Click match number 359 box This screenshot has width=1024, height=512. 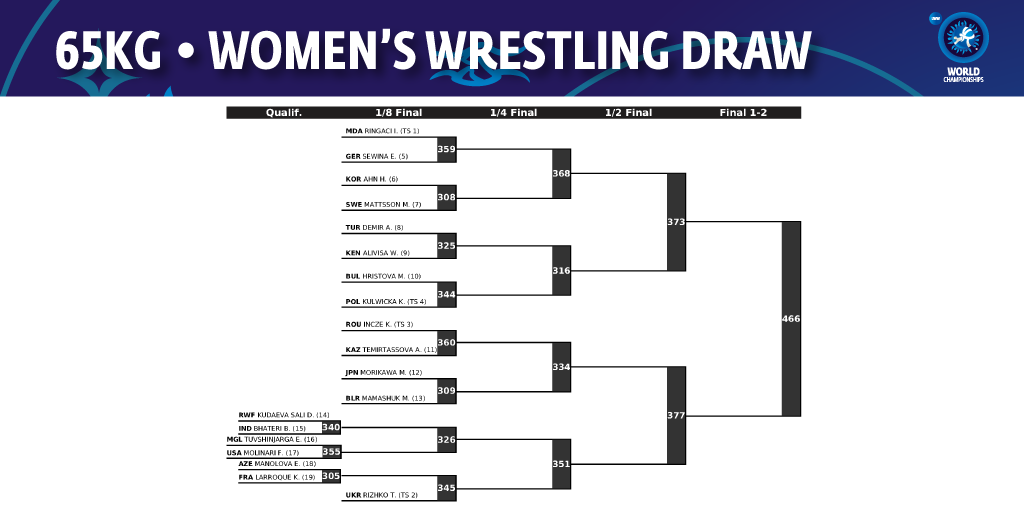[446, 150]
